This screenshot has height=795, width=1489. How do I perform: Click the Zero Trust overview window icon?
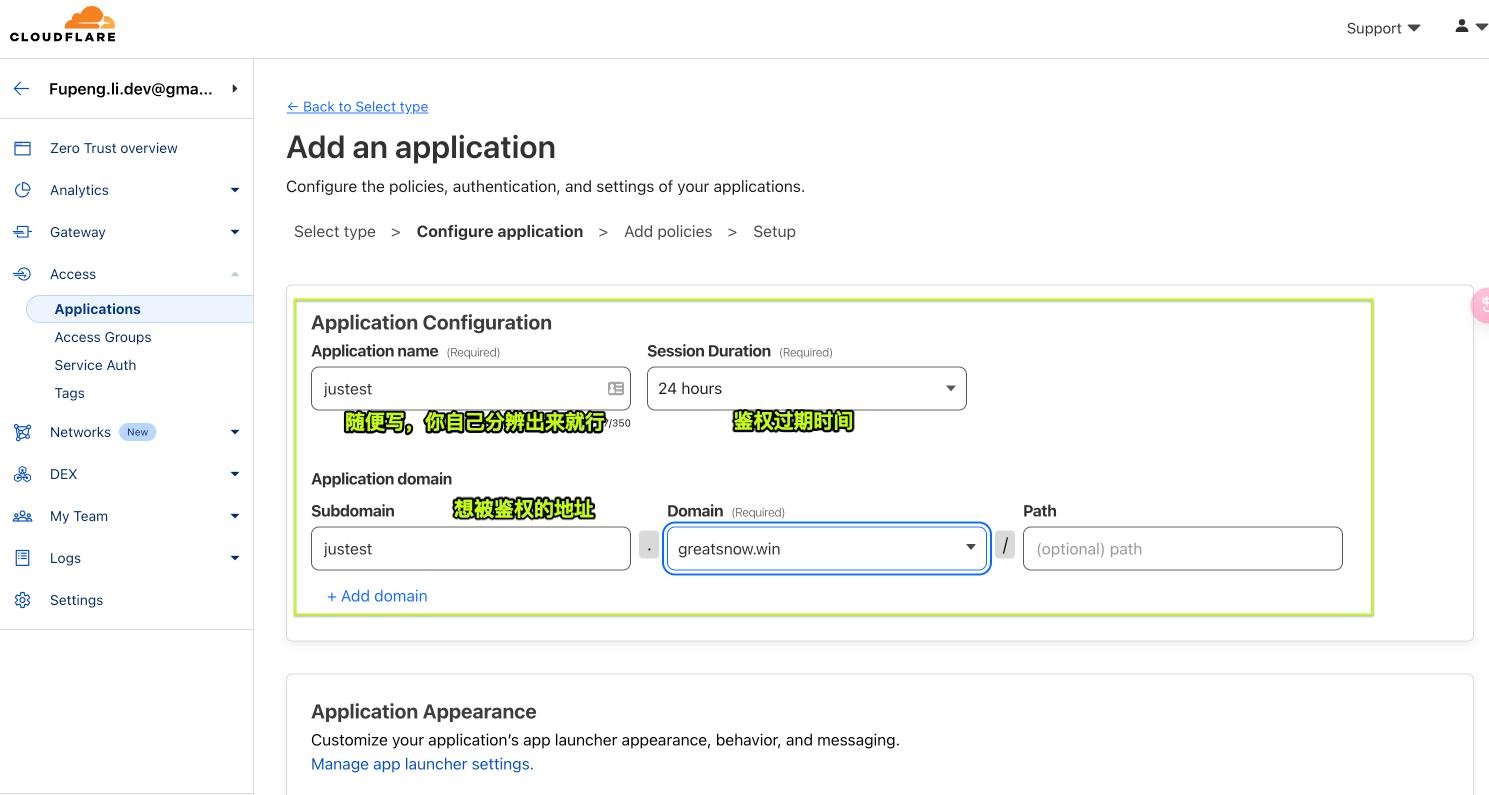[x=22, y=148]
